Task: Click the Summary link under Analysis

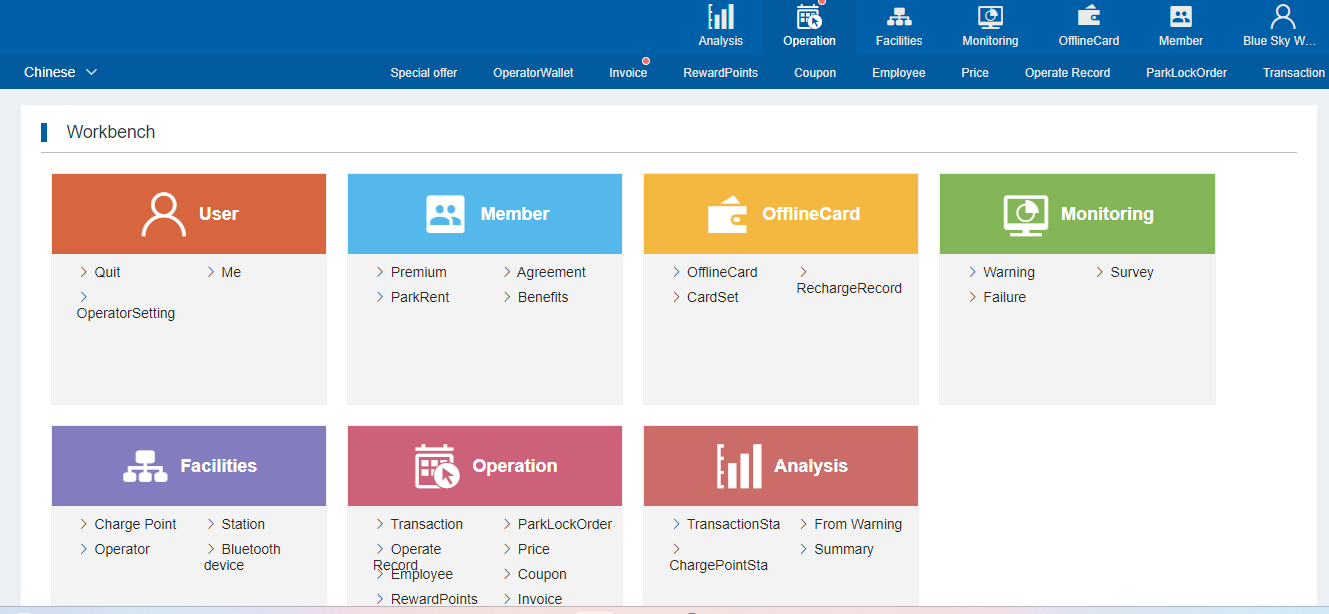Action: tap(843, 549)
